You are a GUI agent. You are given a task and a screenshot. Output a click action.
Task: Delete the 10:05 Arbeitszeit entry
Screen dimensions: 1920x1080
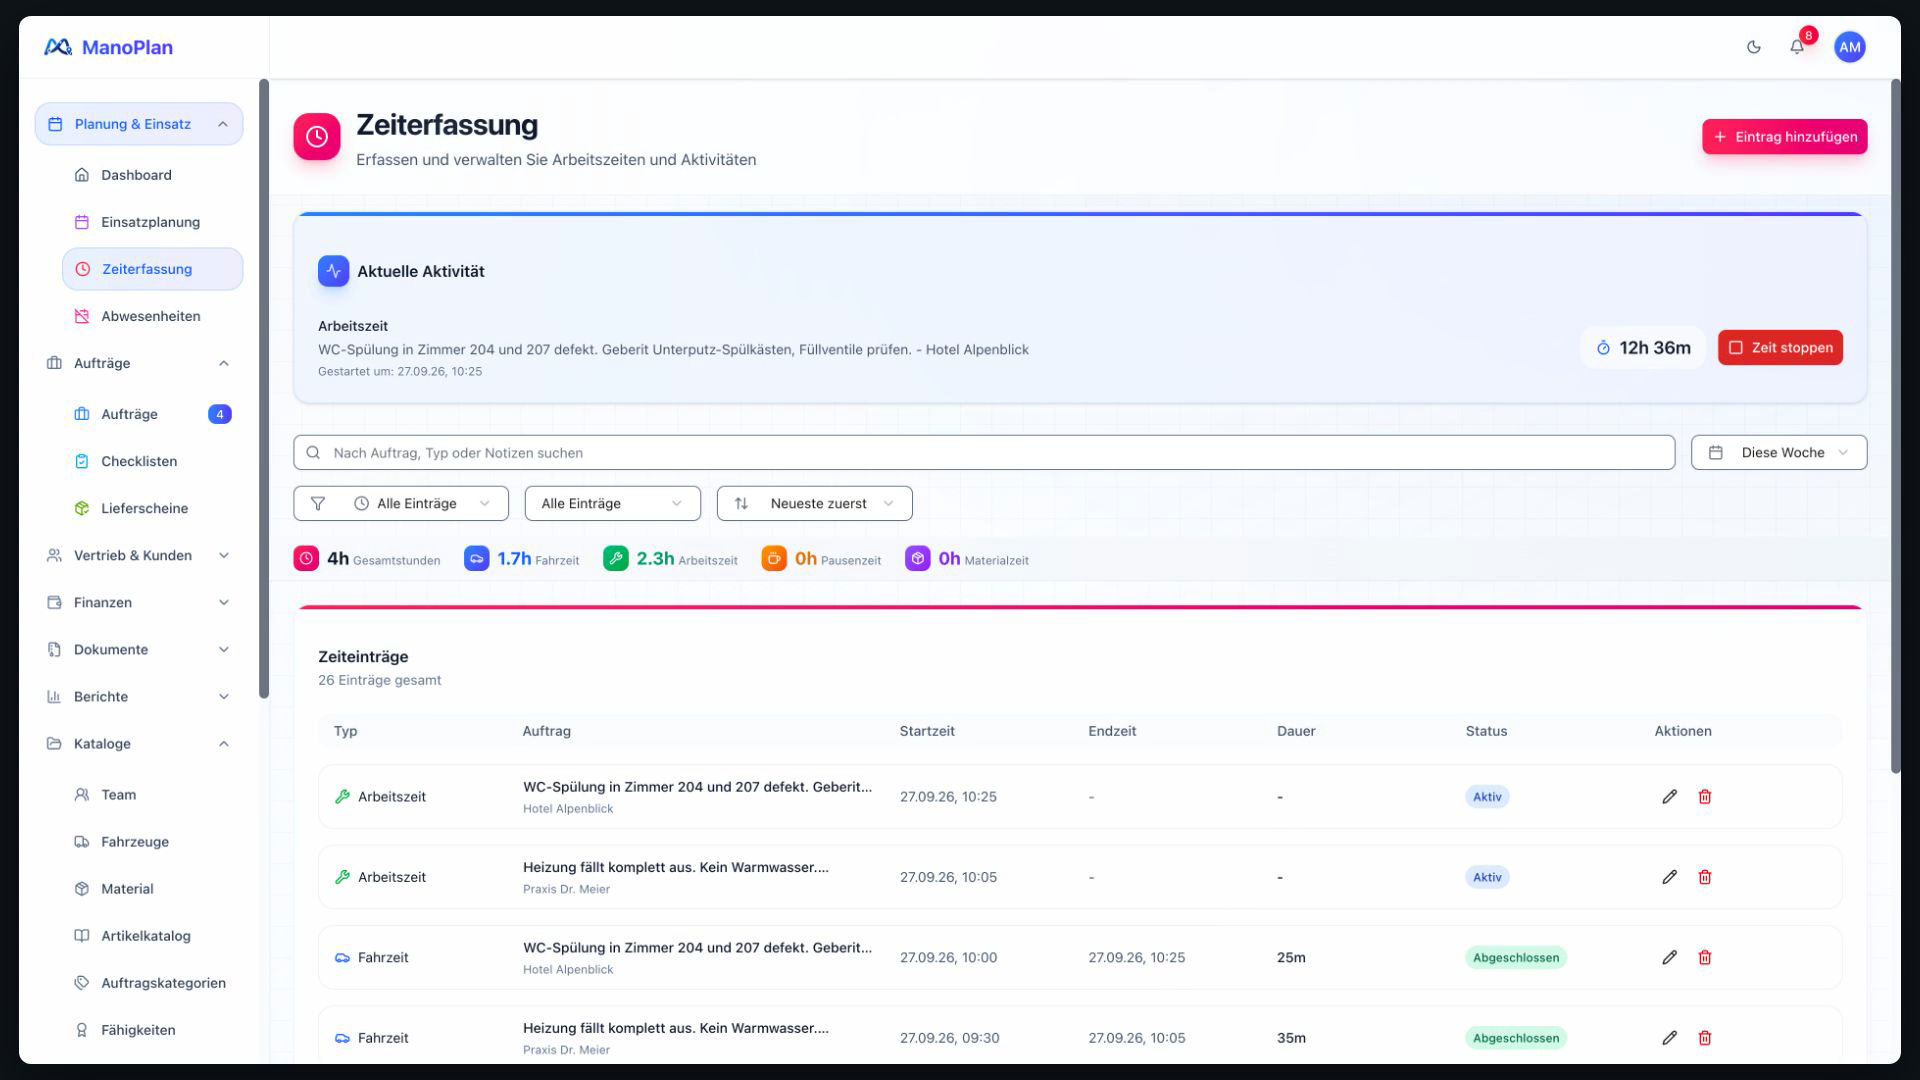(1705, 877)
